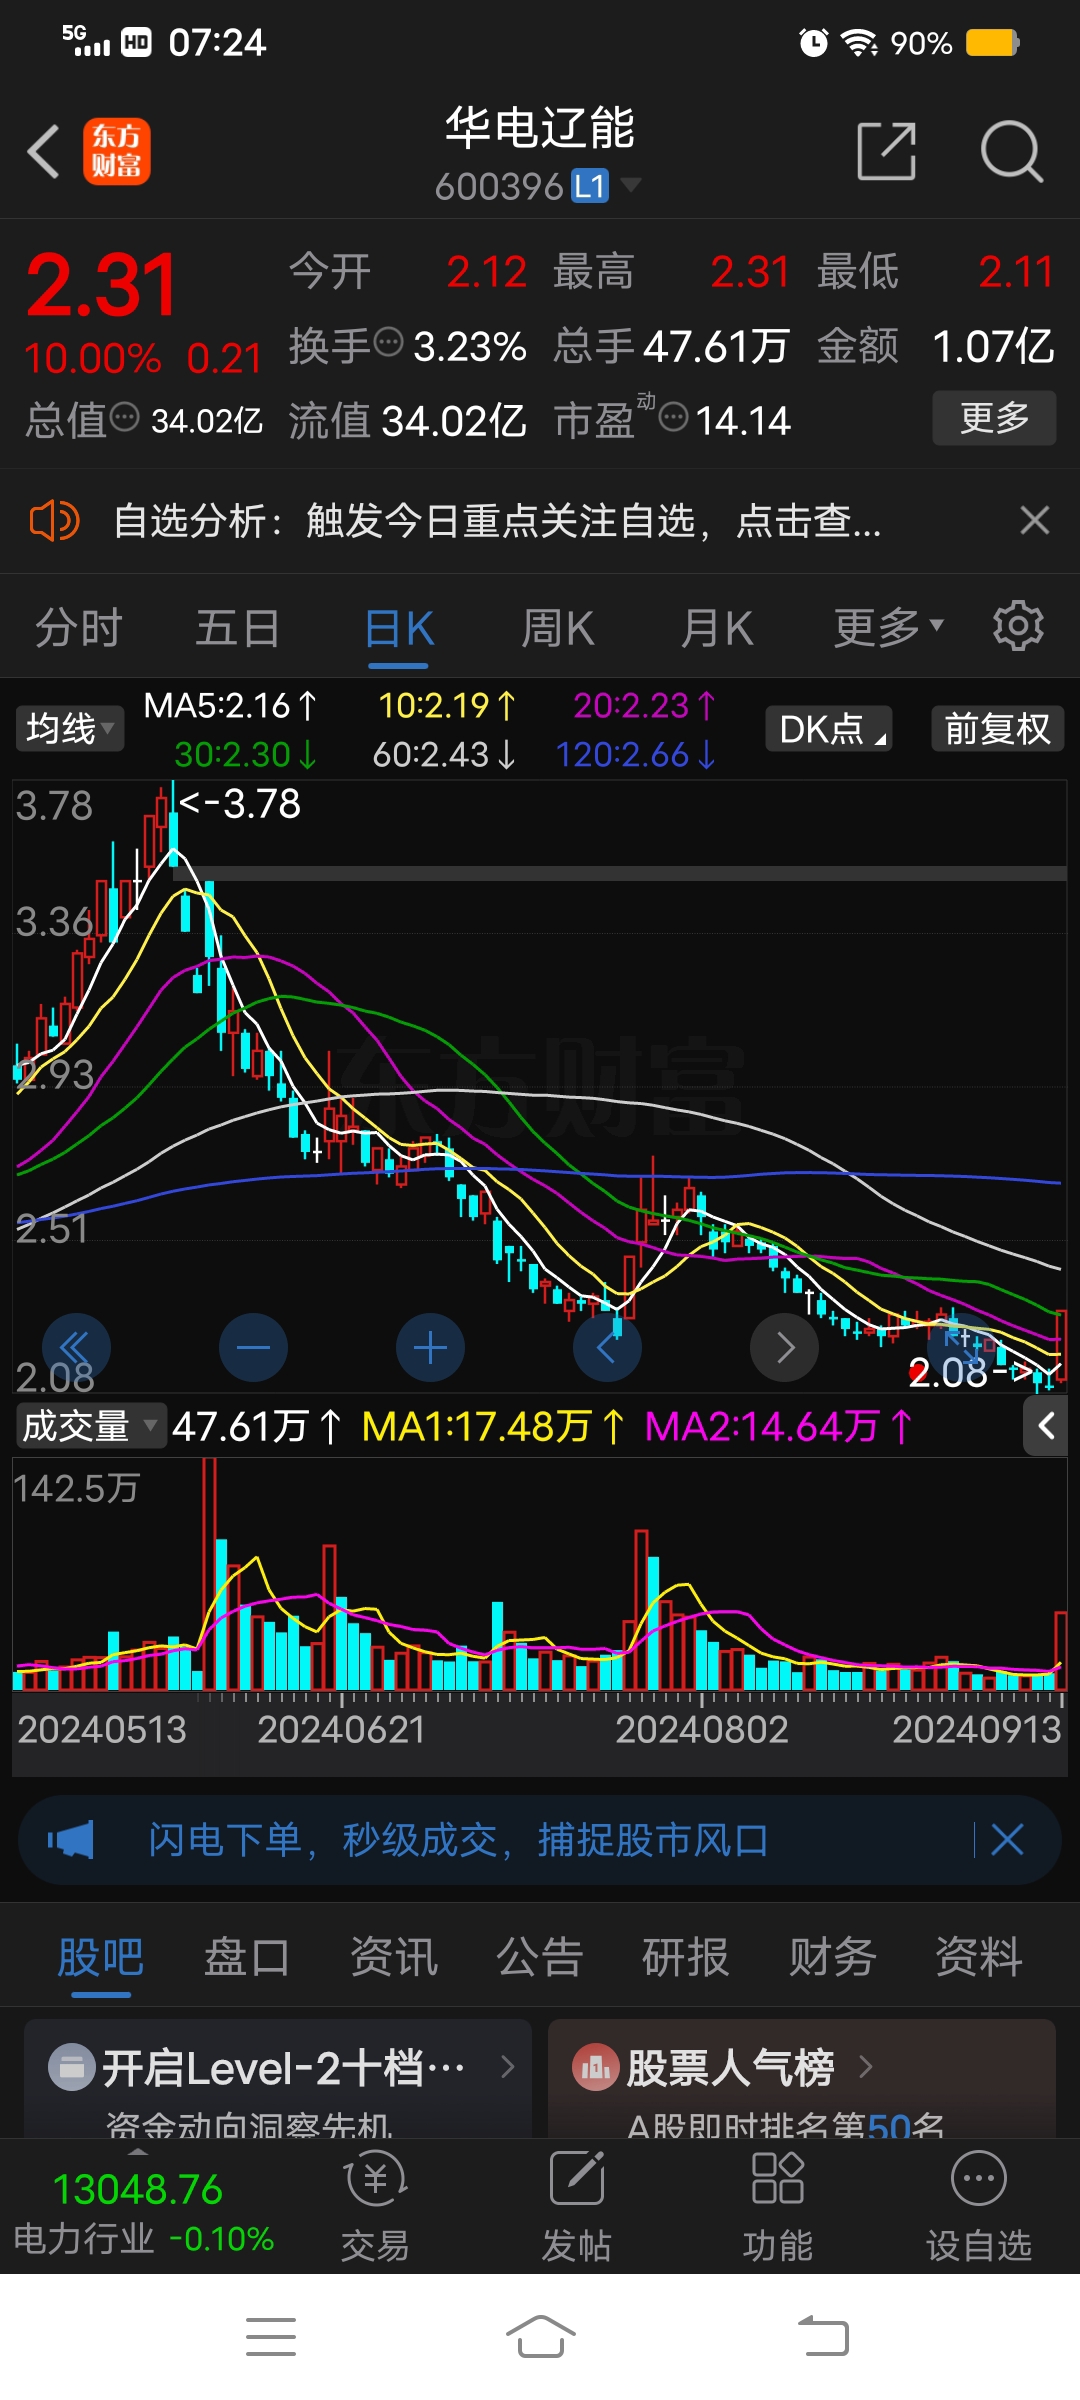Tap the Level-2 card round icon
Screen dimensions: 1080x2400
(x=72, y=2067)
